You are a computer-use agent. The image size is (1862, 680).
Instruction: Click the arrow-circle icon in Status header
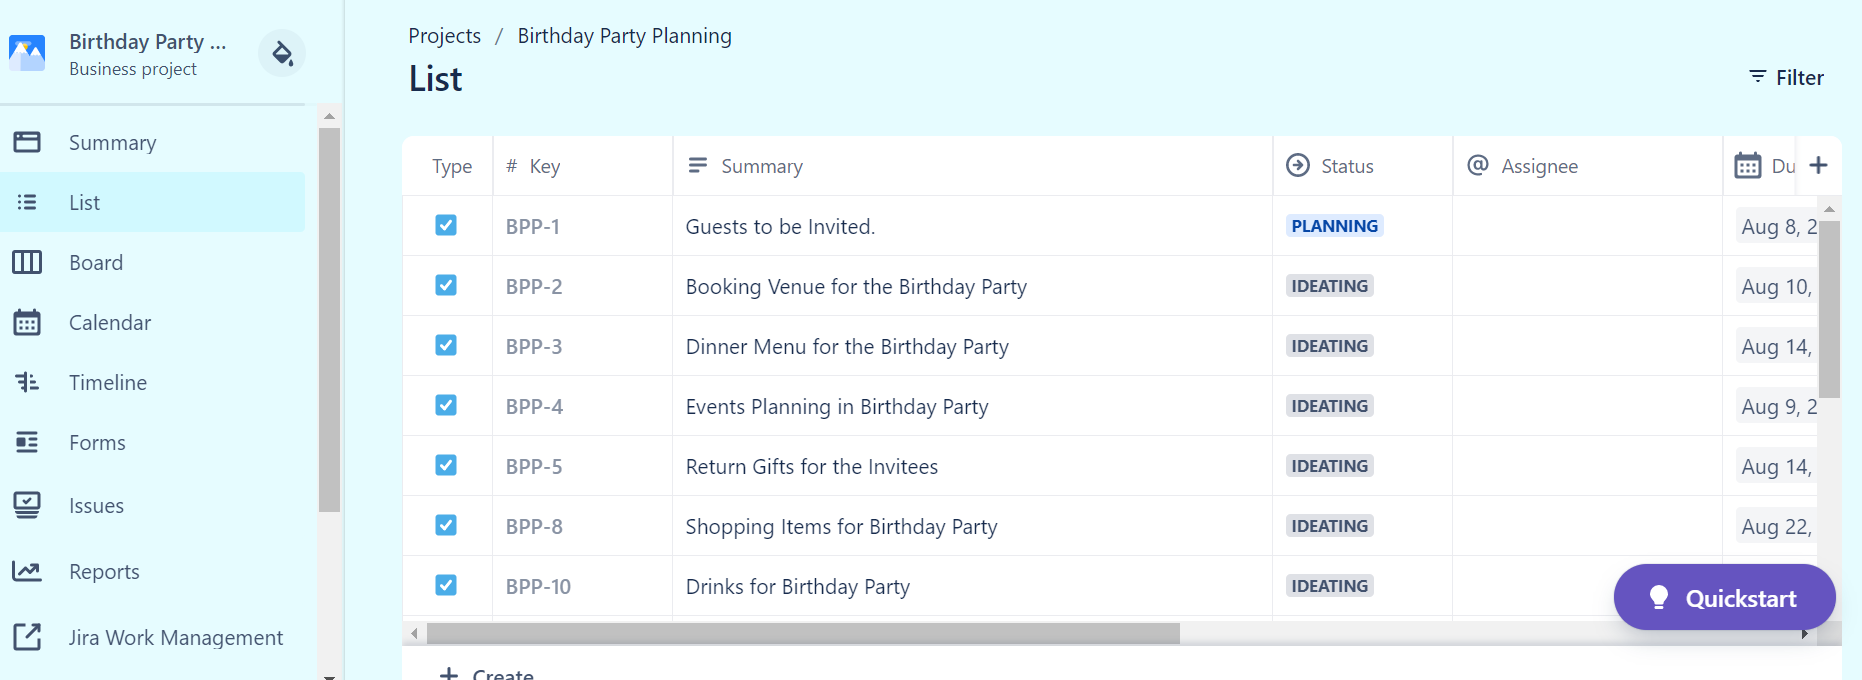pos(1298,165)
